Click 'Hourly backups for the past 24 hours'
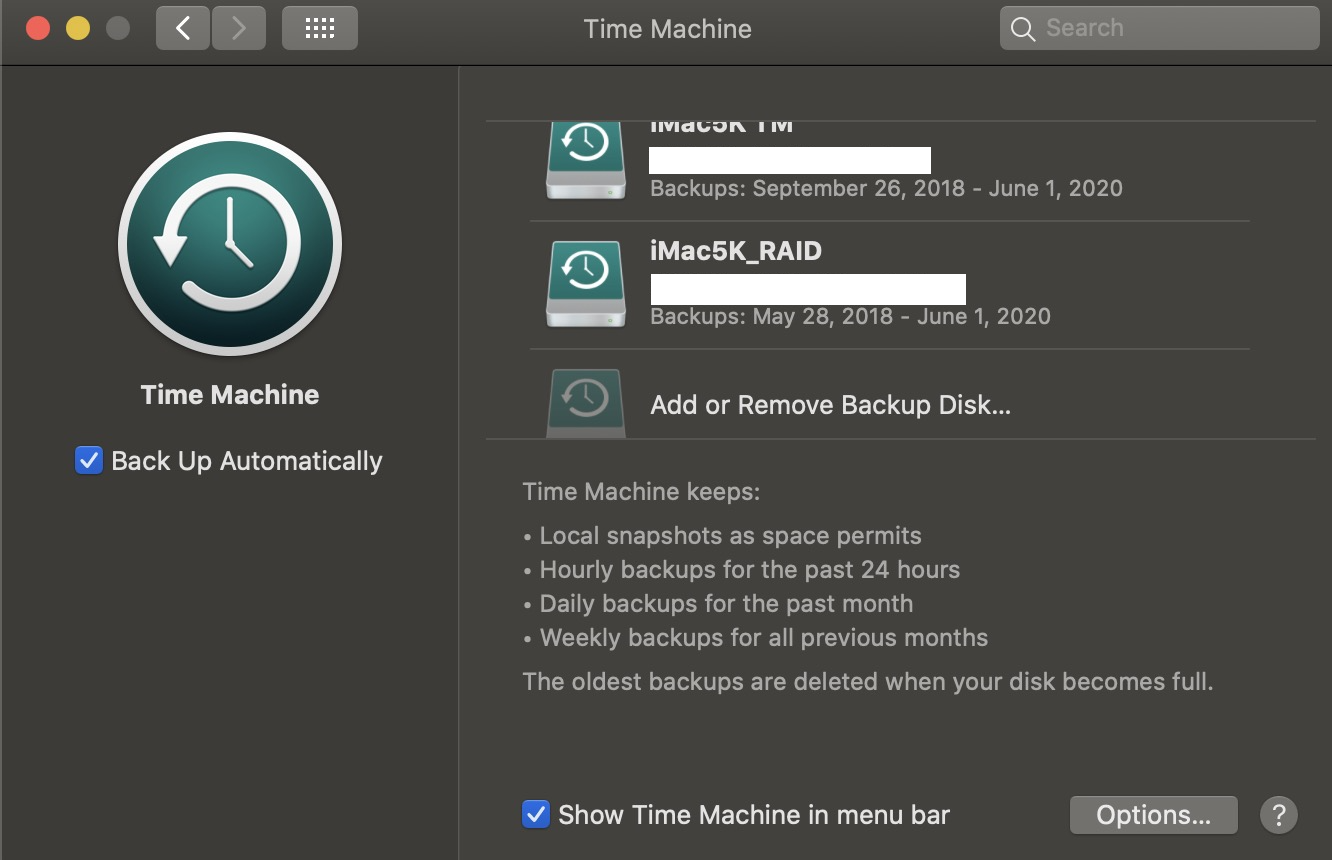The width and height of the screenshot is (1332, 860). click(x=741, y=570)
